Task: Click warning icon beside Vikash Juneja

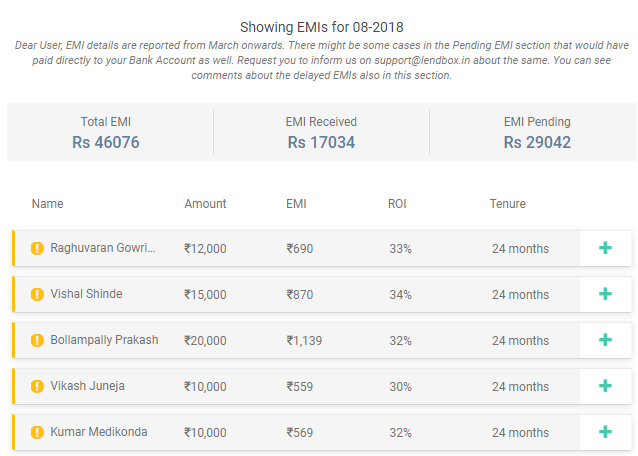Action: tap(37, 386)
